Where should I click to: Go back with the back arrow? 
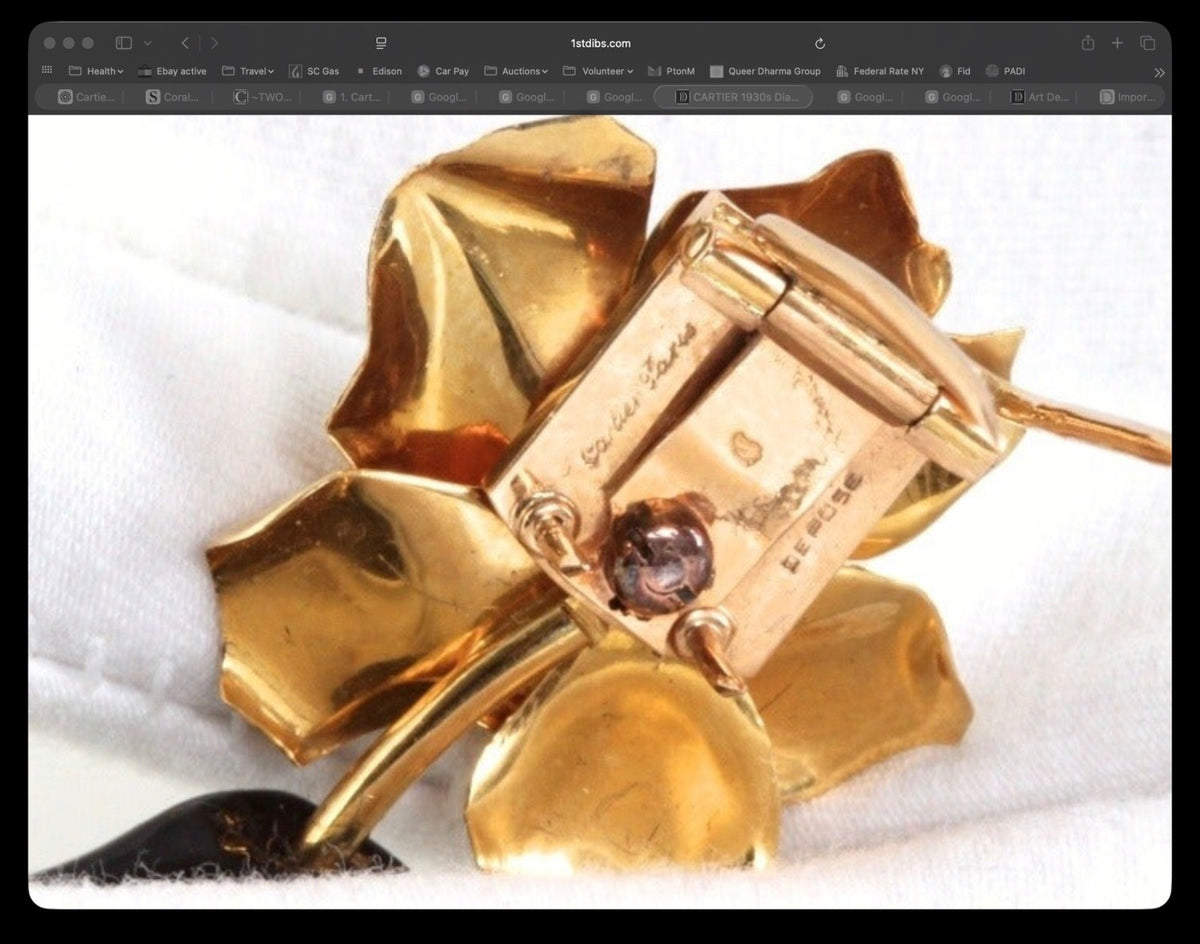pos(185,43)
